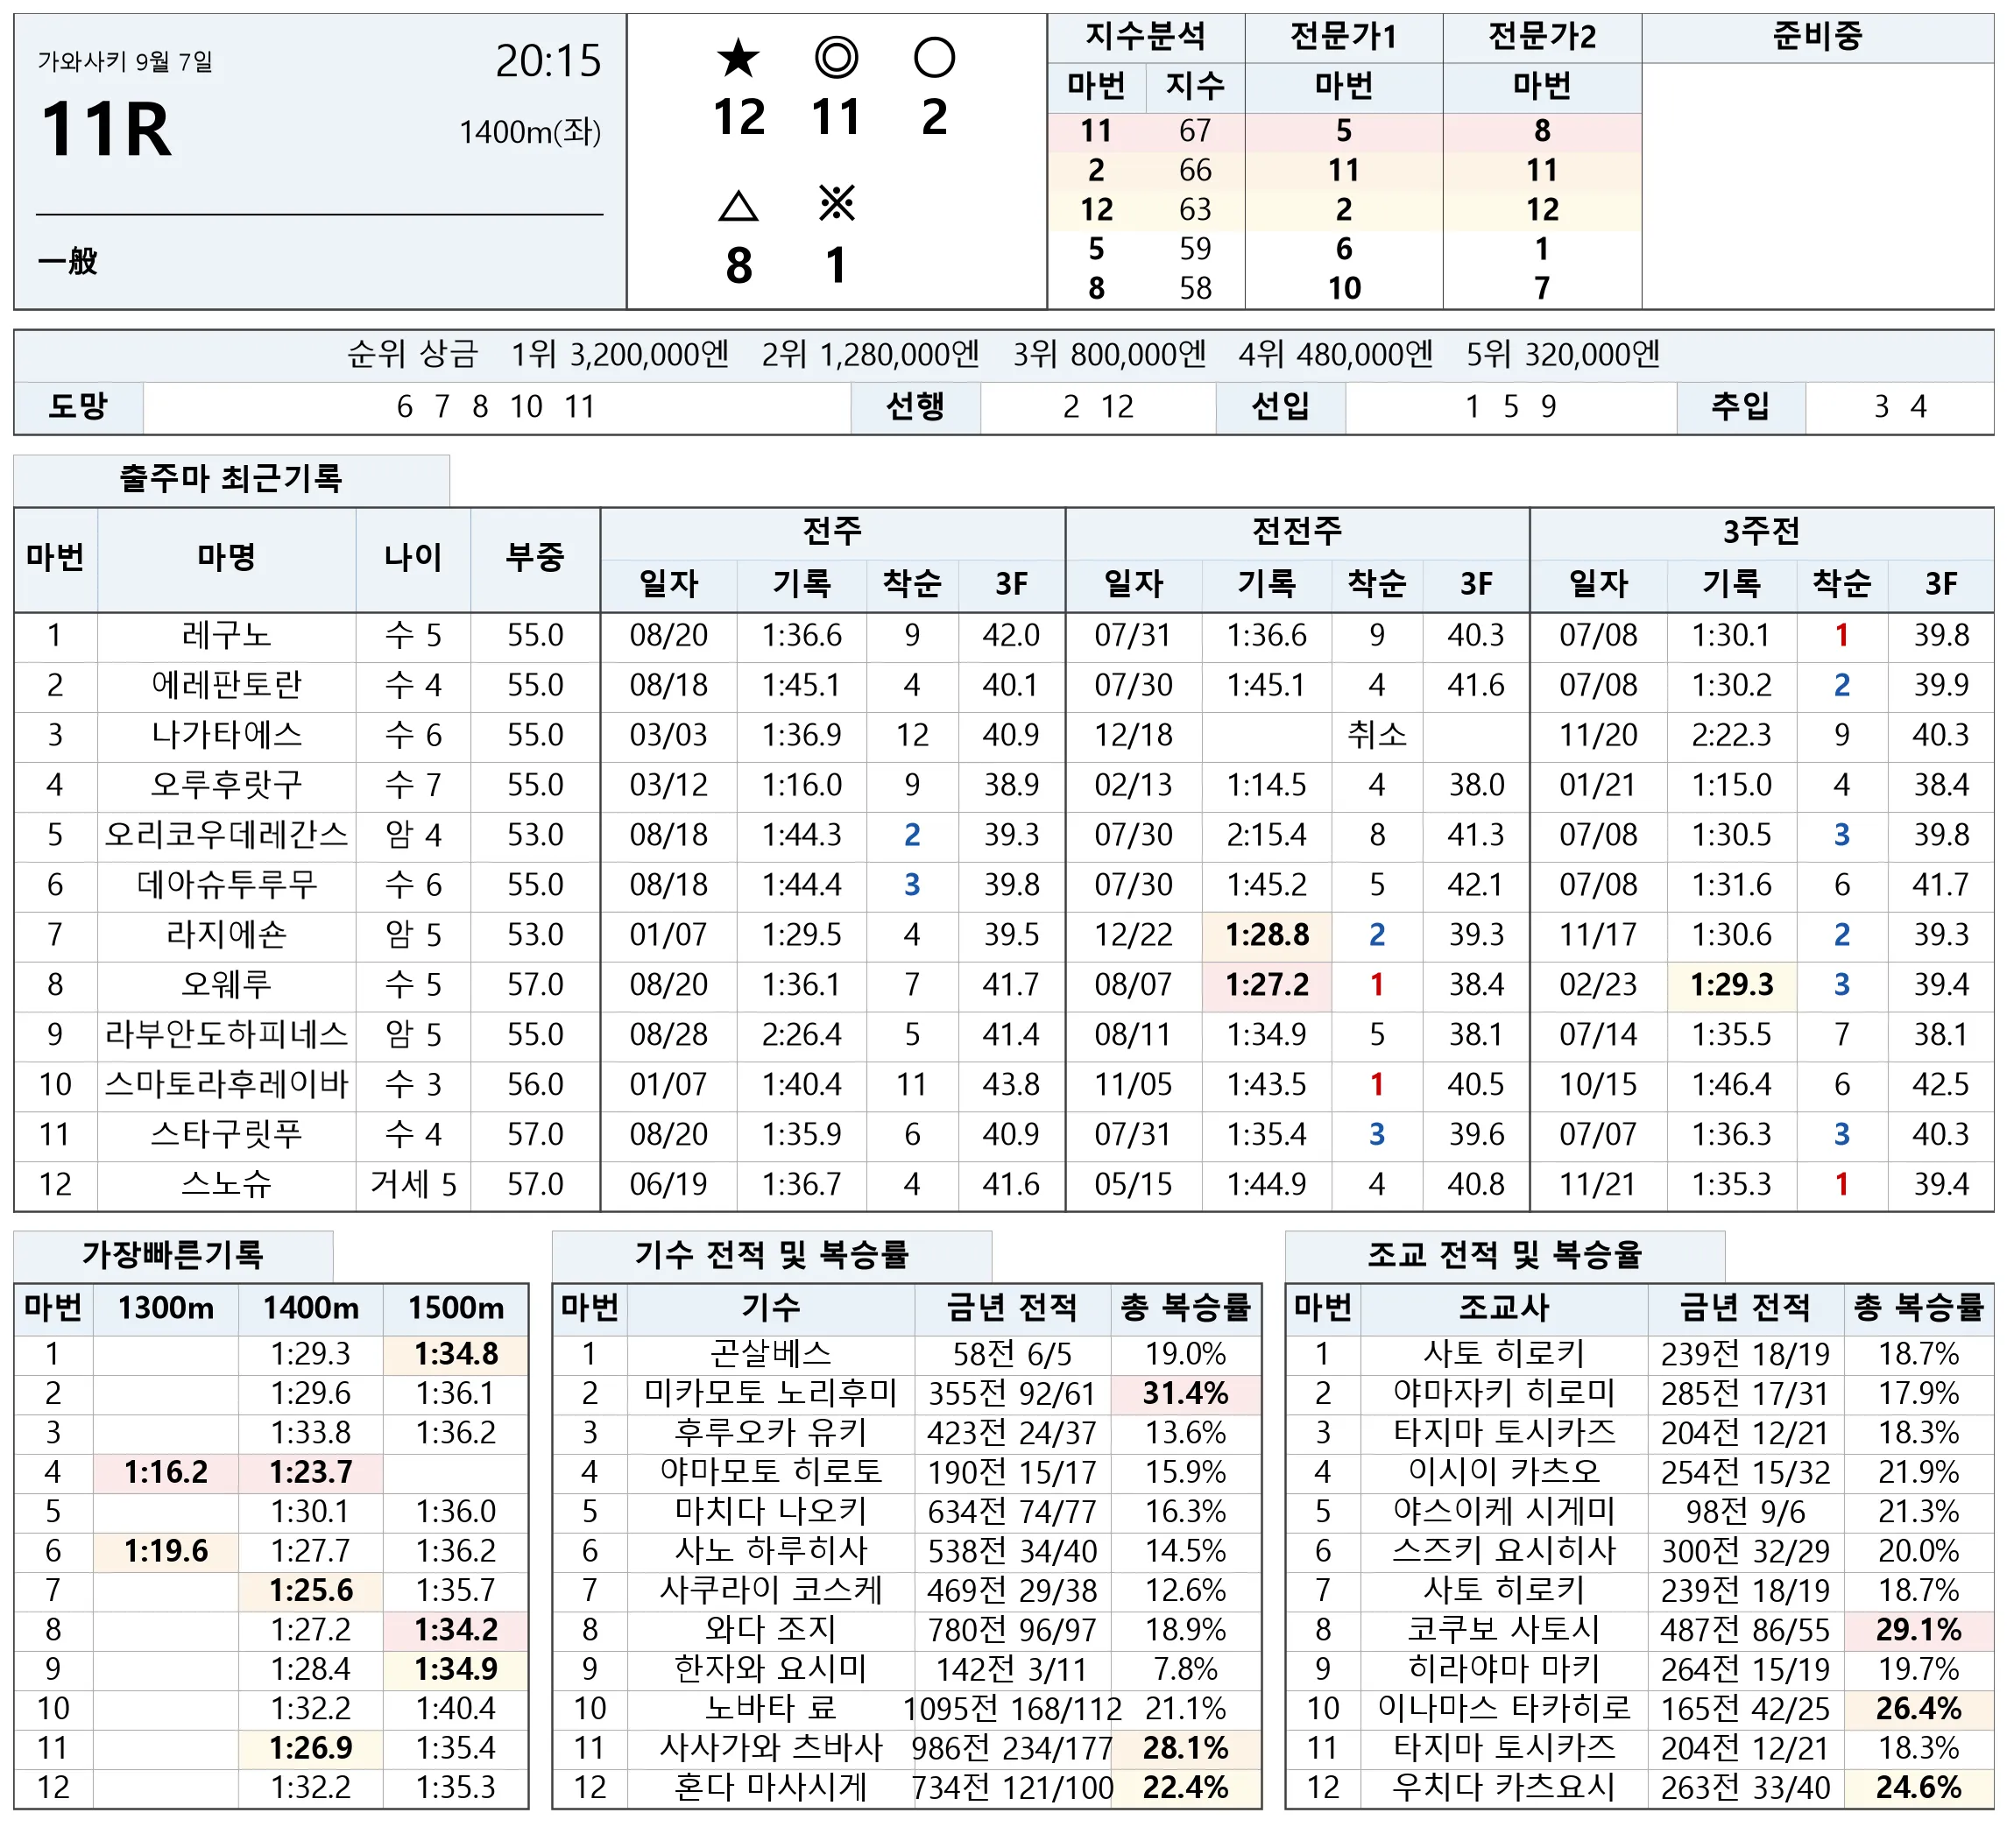Click highlighted record 1:27.2 for horse 8
This screenshot has height=1848, width=2007.
(1267, 985)
